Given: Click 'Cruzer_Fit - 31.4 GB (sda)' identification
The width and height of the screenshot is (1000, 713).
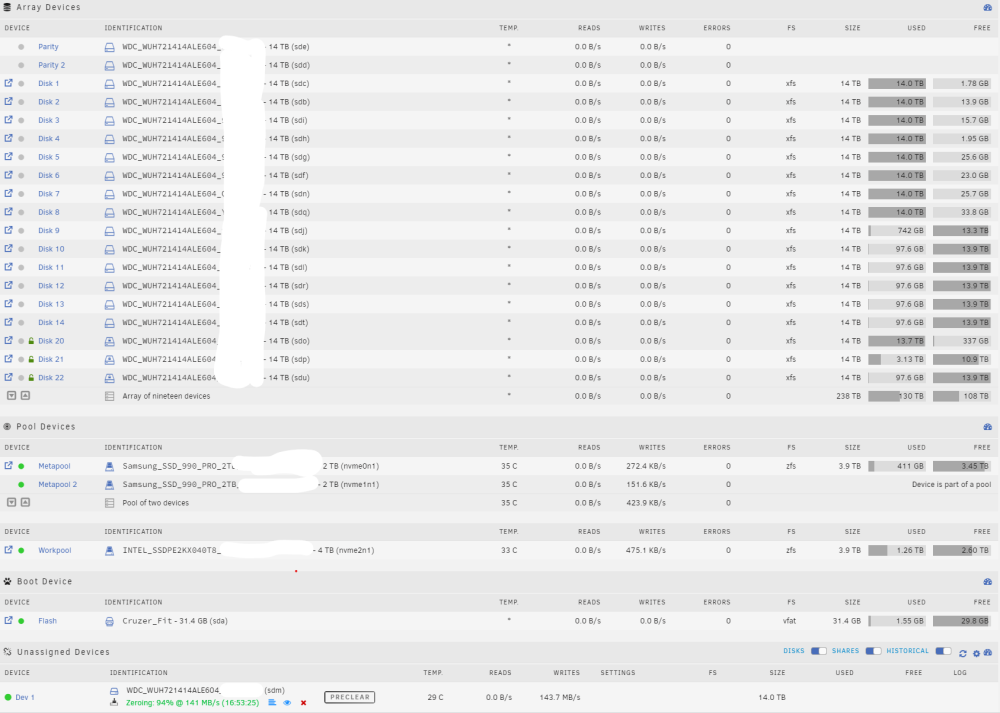Looking at the screenshot, I should (175, 621).
